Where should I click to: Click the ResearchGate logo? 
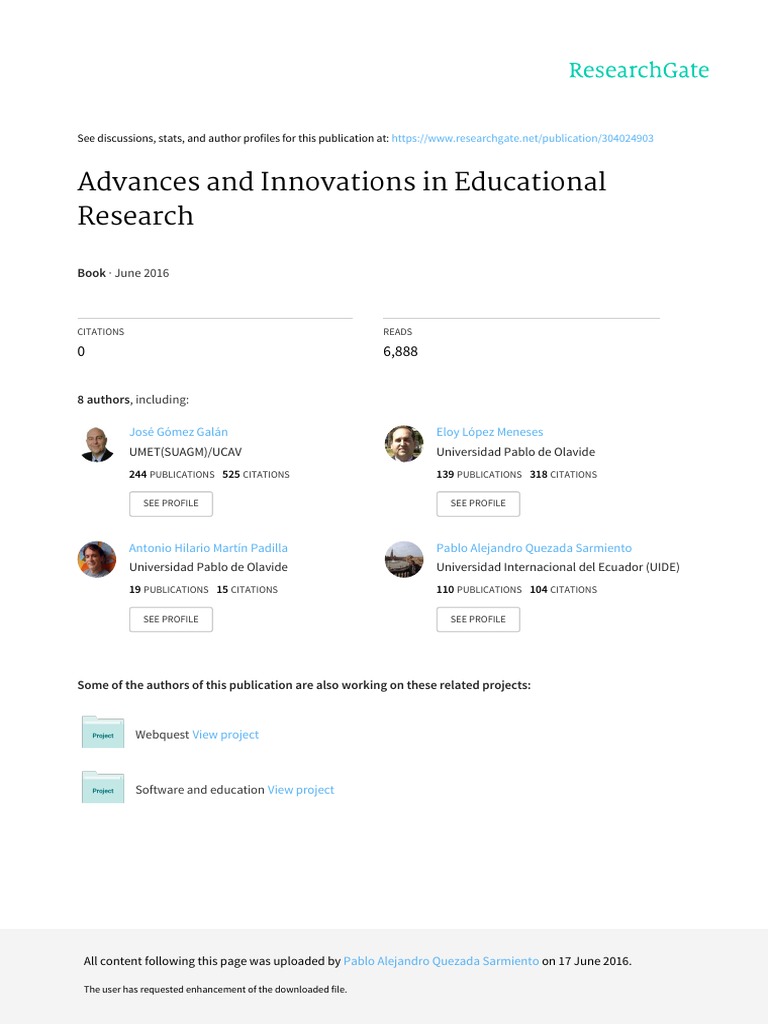click(x=638, y=70)
